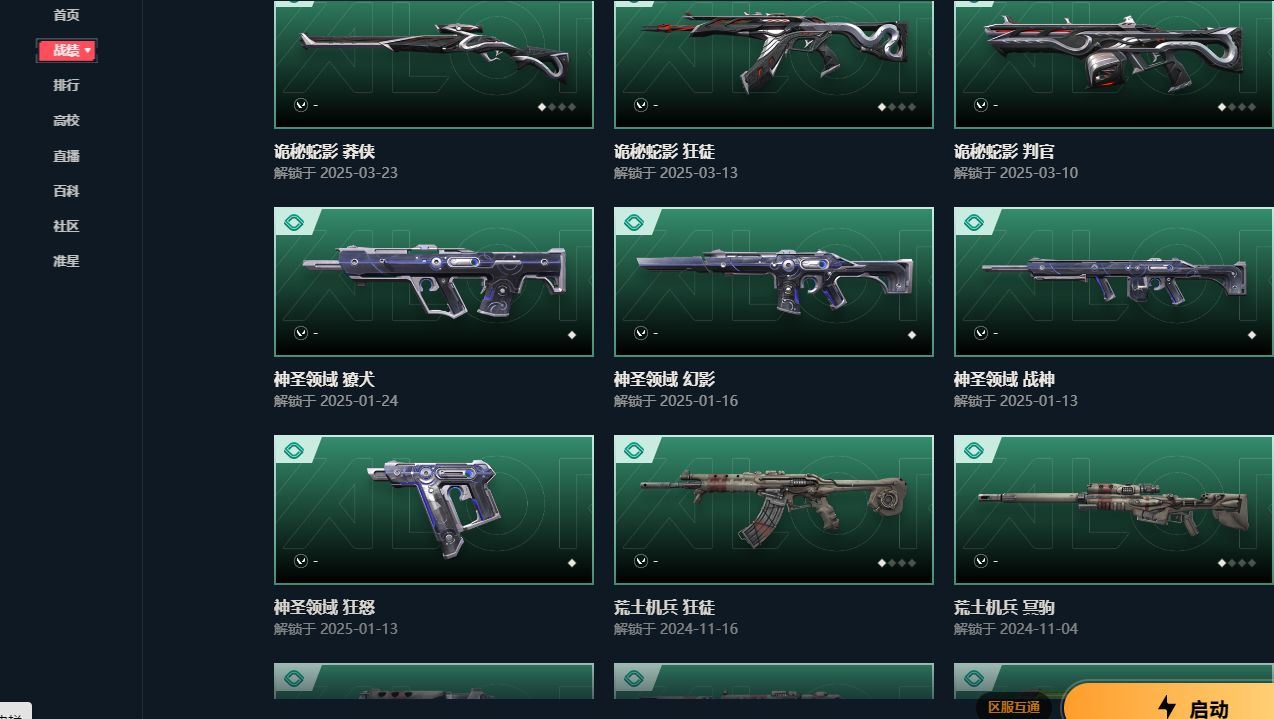Click the green badge icon on 荒土机兵 冥驹 card
Viewport: 1274px width, 719px height.
(974, 450)
